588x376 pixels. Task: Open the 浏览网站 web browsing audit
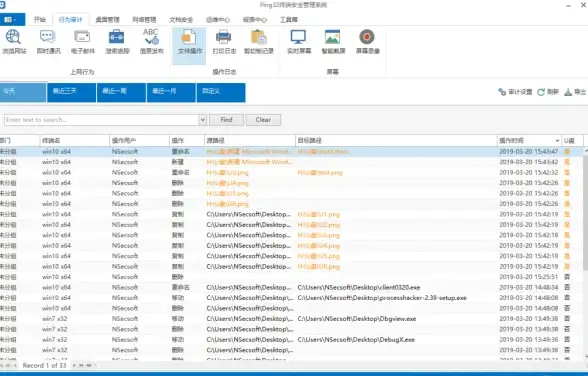(x=14, y=42)
